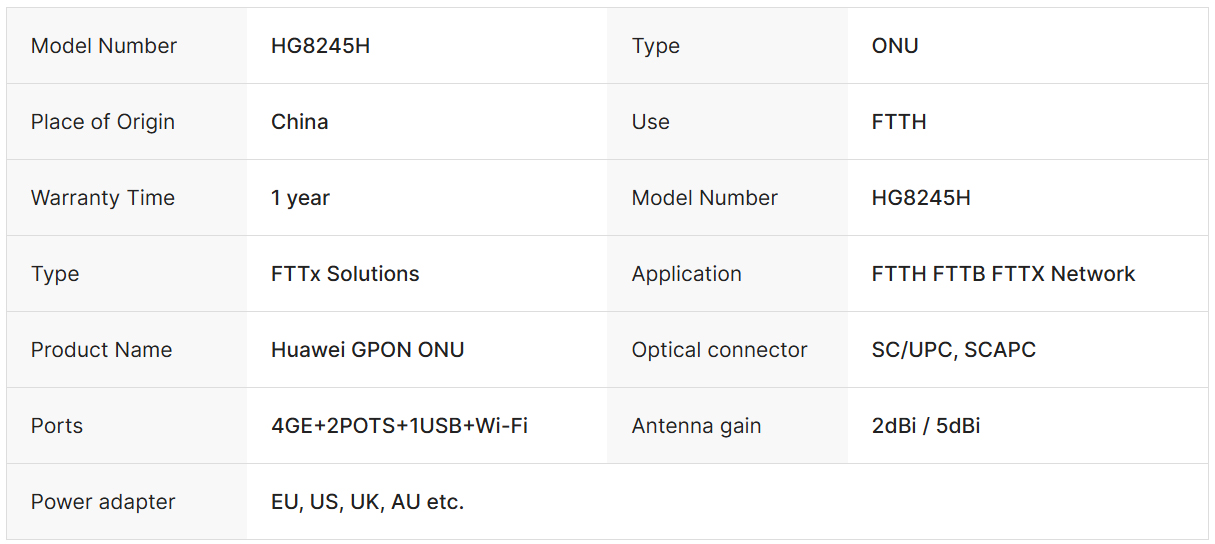The image size is (1215, 544).
Task: Click the standalone "ONU" type value
Action: click(x=895, y=46)
